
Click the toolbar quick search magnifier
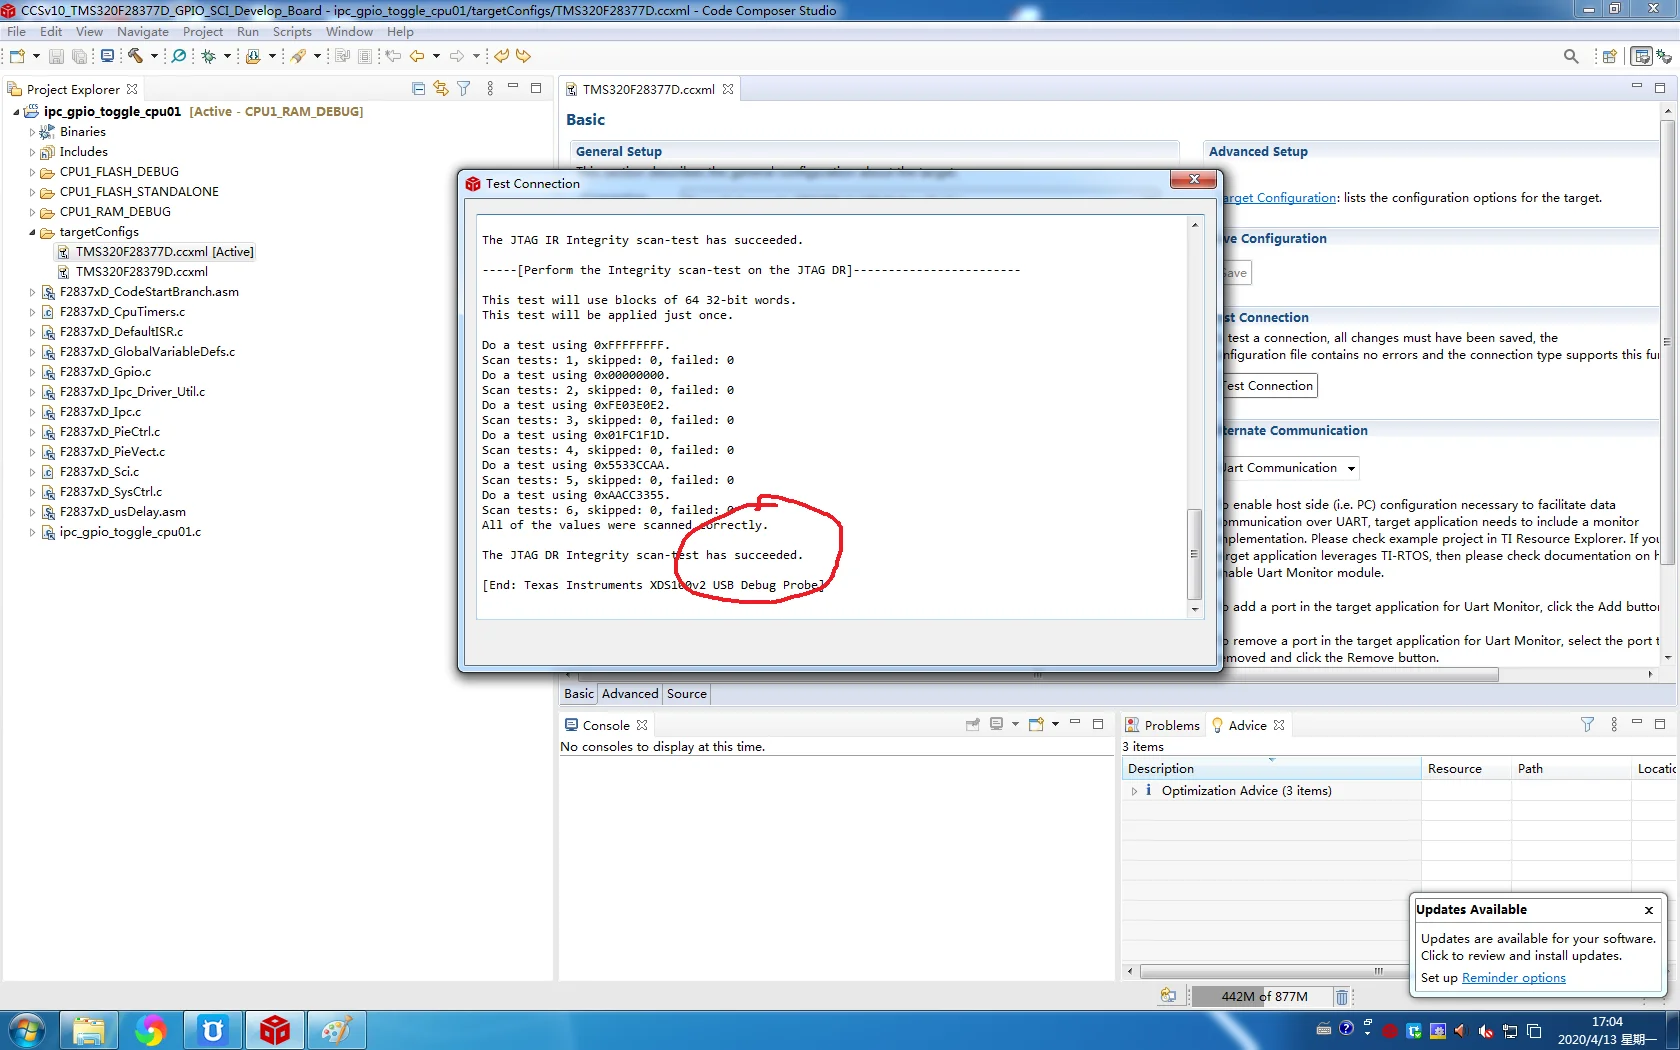point(1571,56)
